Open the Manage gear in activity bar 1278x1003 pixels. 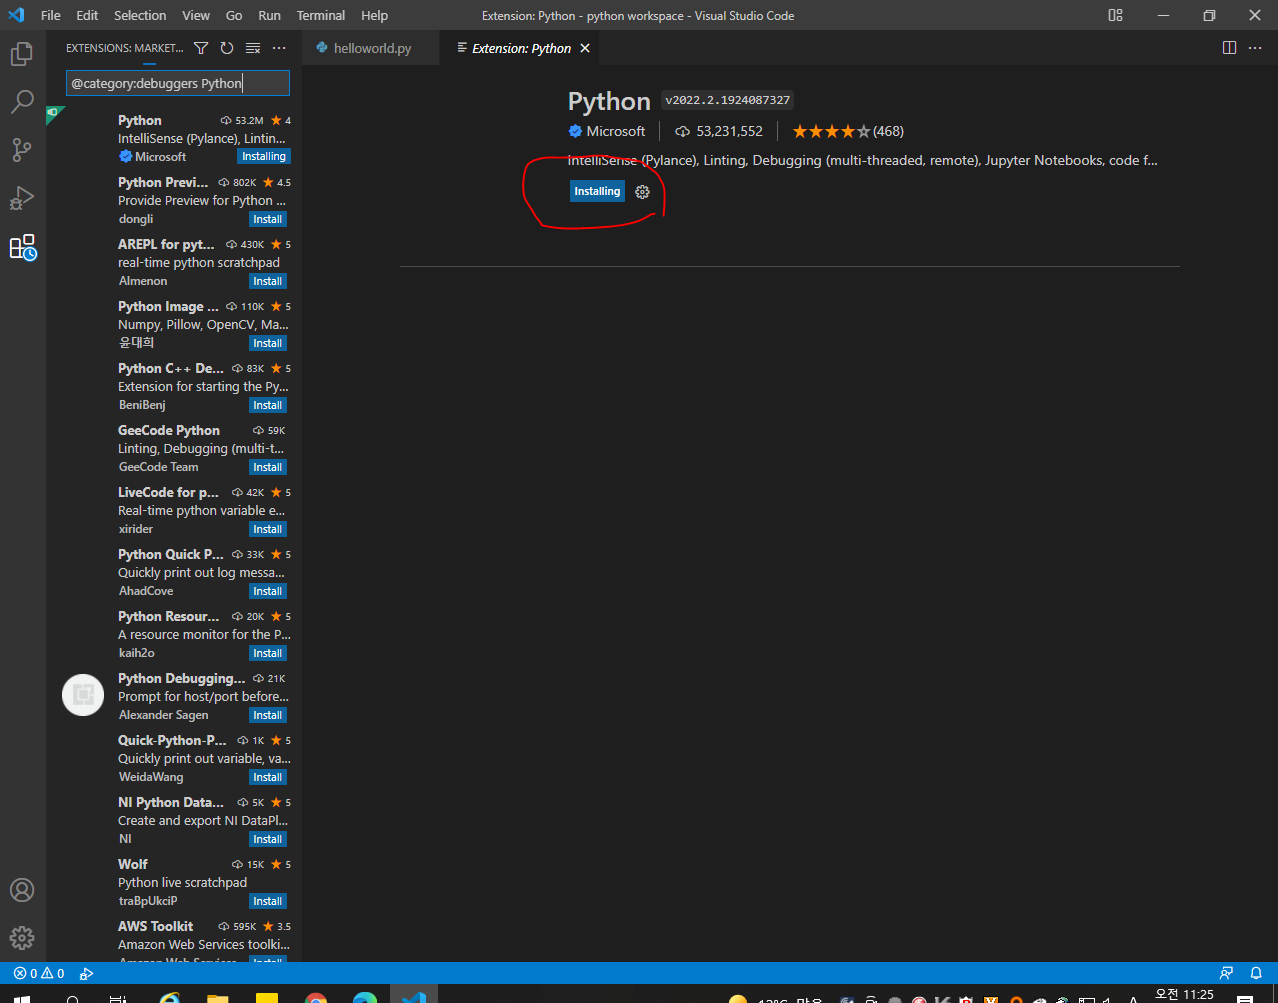[22, 937]
